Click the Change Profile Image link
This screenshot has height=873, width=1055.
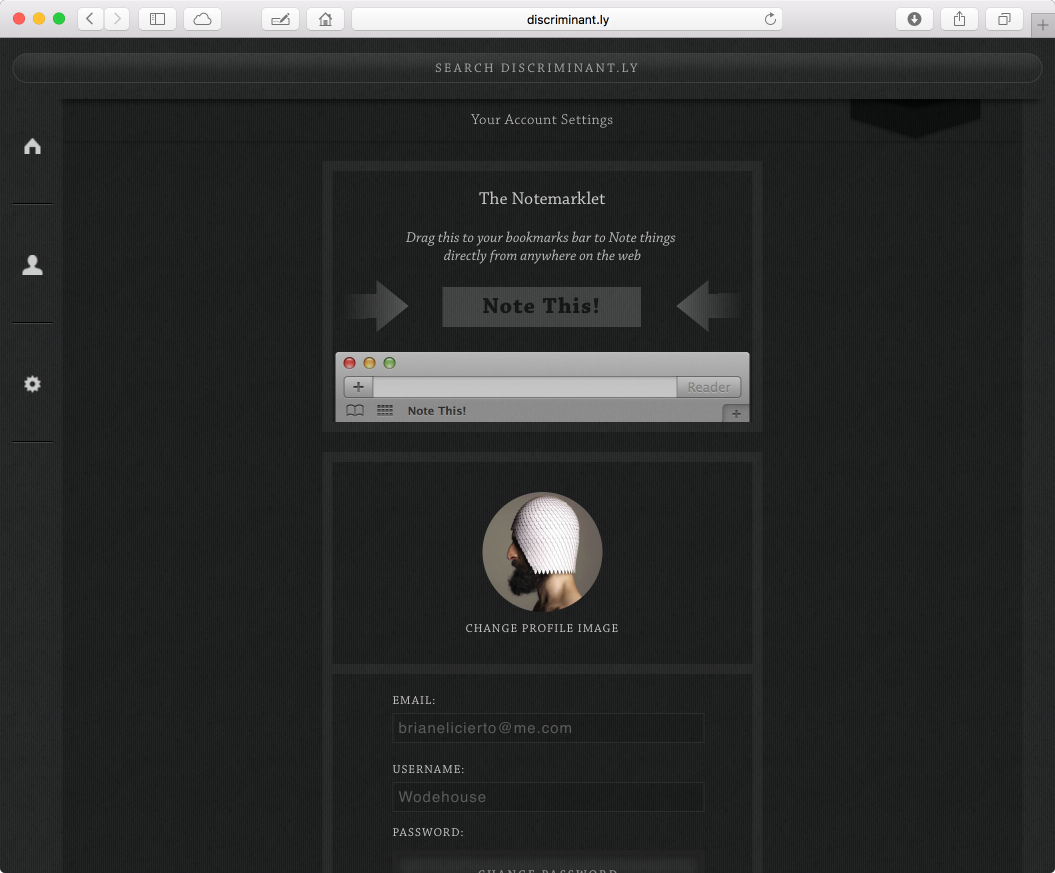542,628
